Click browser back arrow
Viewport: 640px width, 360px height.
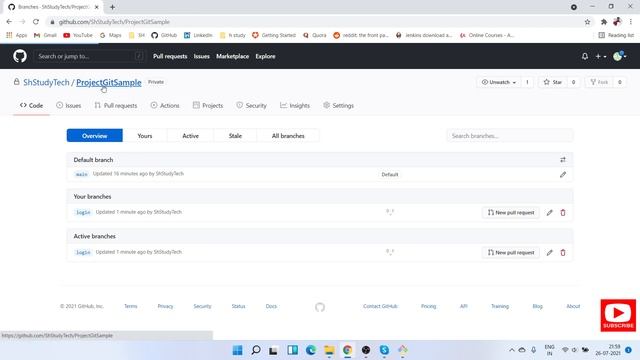click(9, 22)
